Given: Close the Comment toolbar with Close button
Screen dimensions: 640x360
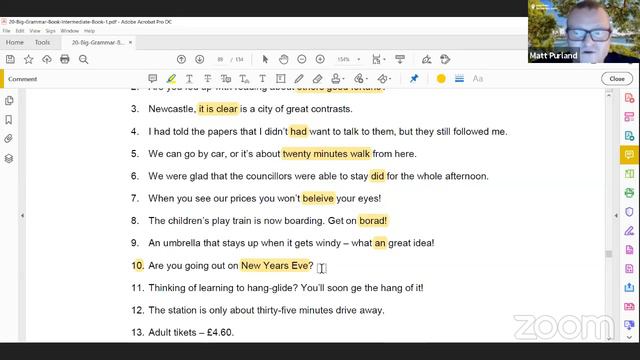Looking at the screenshot, I should pyautogui.click(x=617, y=78).
